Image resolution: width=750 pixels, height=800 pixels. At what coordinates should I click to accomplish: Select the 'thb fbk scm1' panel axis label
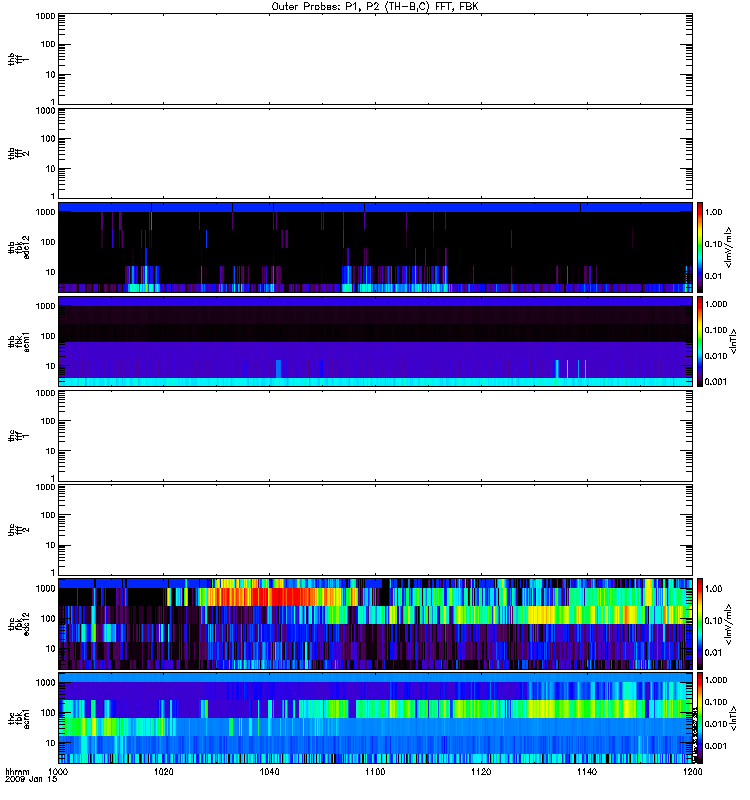(x=18, y=342)
